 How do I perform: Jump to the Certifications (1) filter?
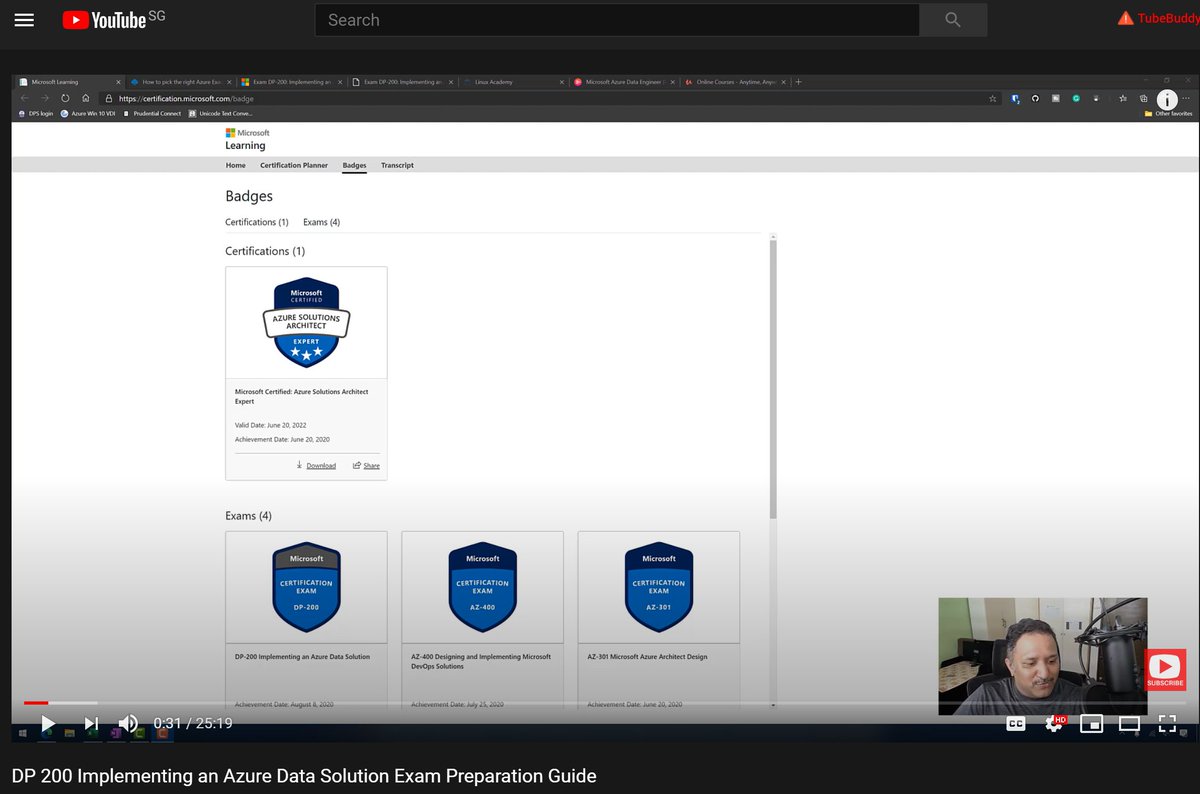257,222
